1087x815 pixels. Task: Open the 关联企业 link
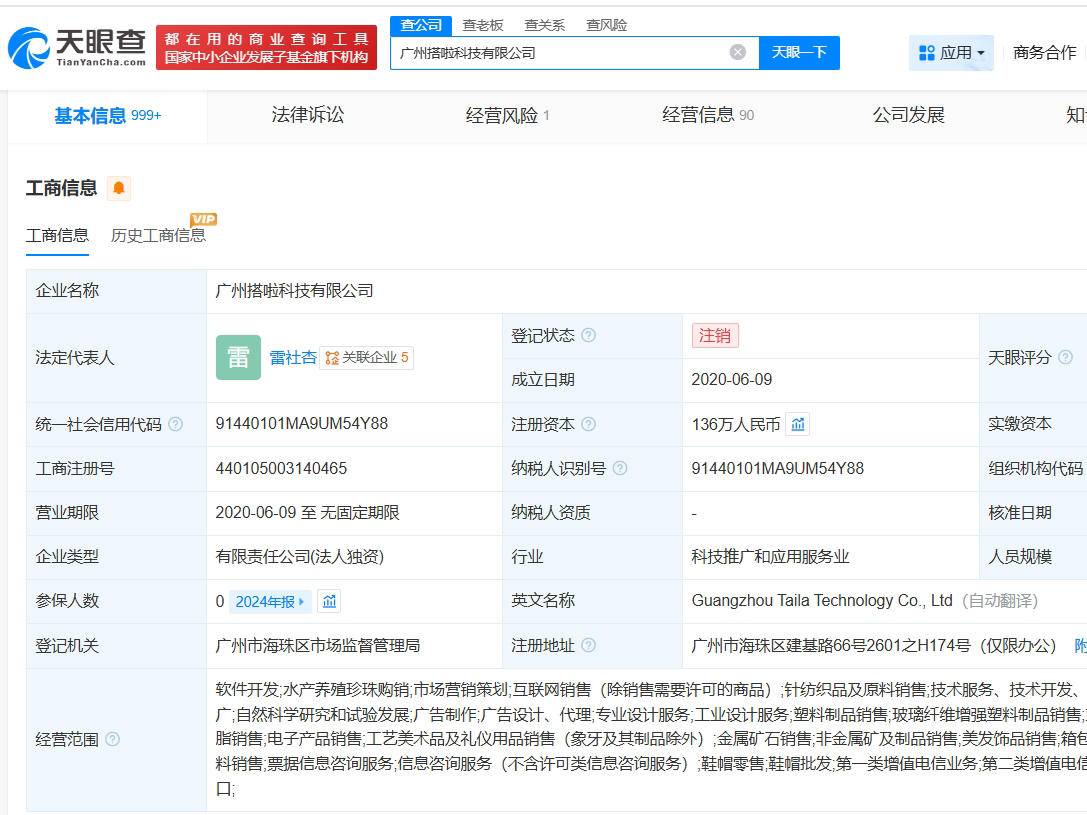368,357
